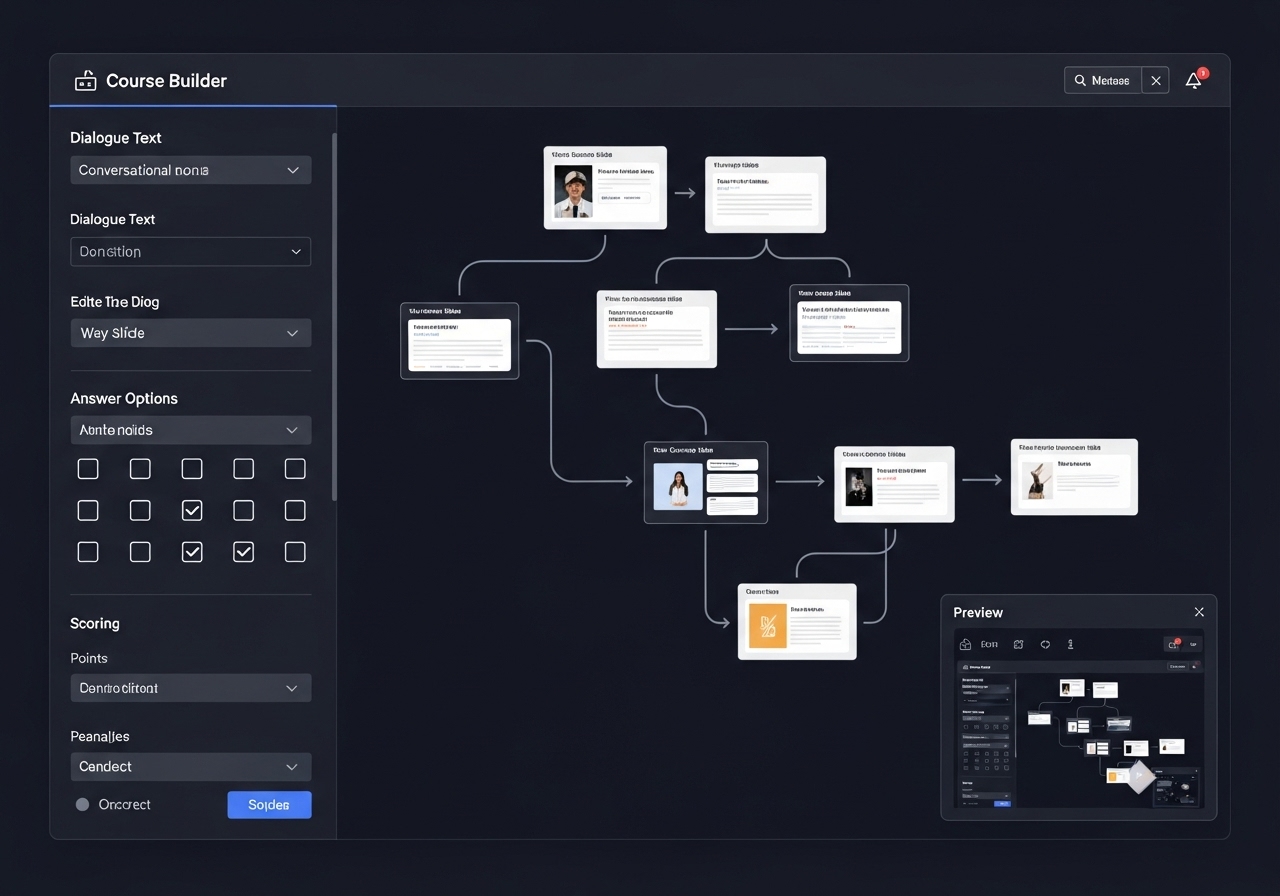Click the magnifier icon in the search box
Screen dimensions: 1280x896
pyautogui.click(x=1080, y=81)
